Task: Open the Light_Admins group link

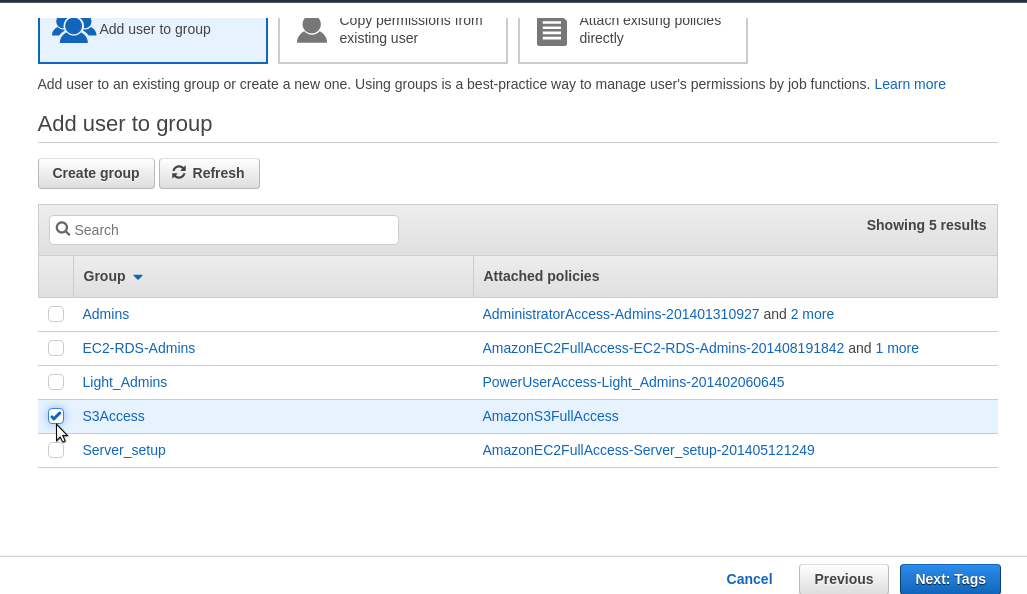Action: coord(124,382)
